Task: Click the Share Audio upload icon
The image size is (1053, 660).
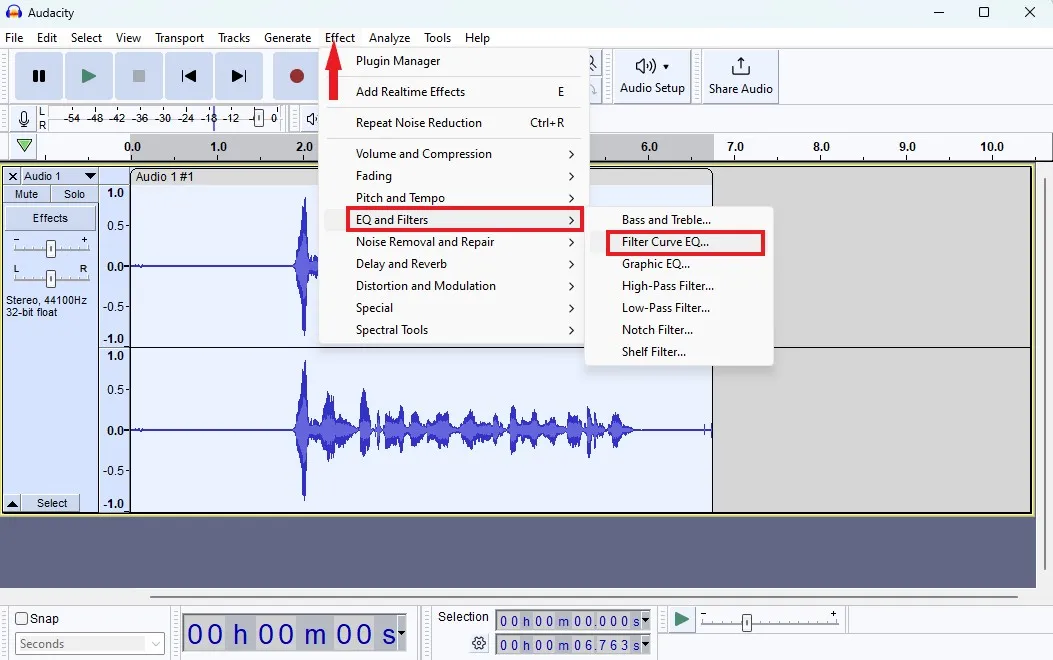Action: pos(741,66)
